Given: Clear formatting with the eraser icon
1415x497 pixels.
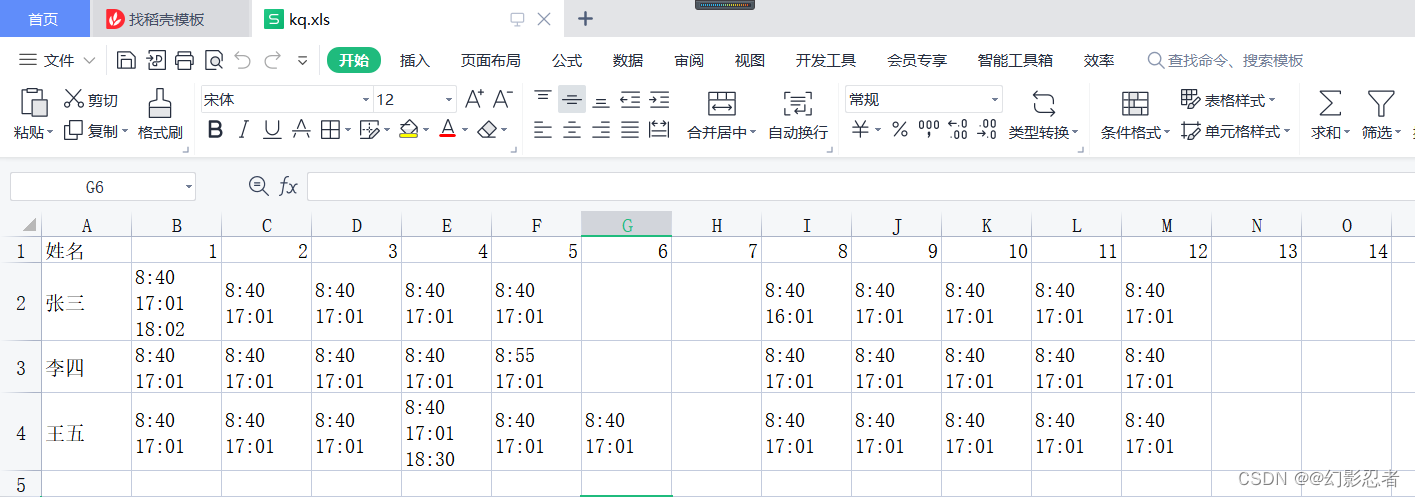Looking at the screenshot, I should [487, 130].
